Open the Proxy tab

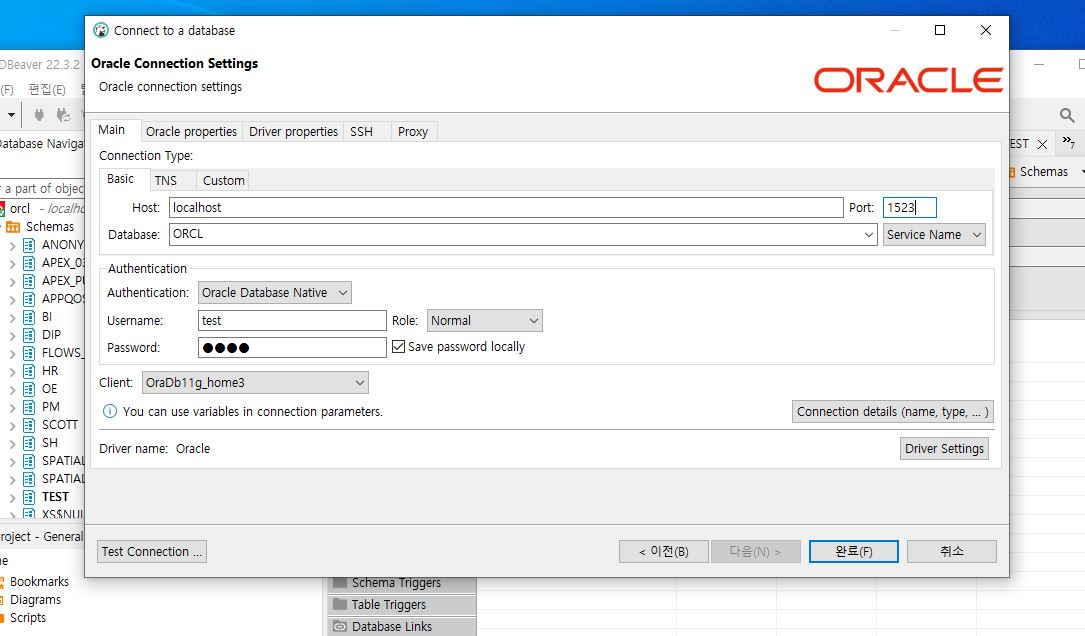tap(413, 131)
